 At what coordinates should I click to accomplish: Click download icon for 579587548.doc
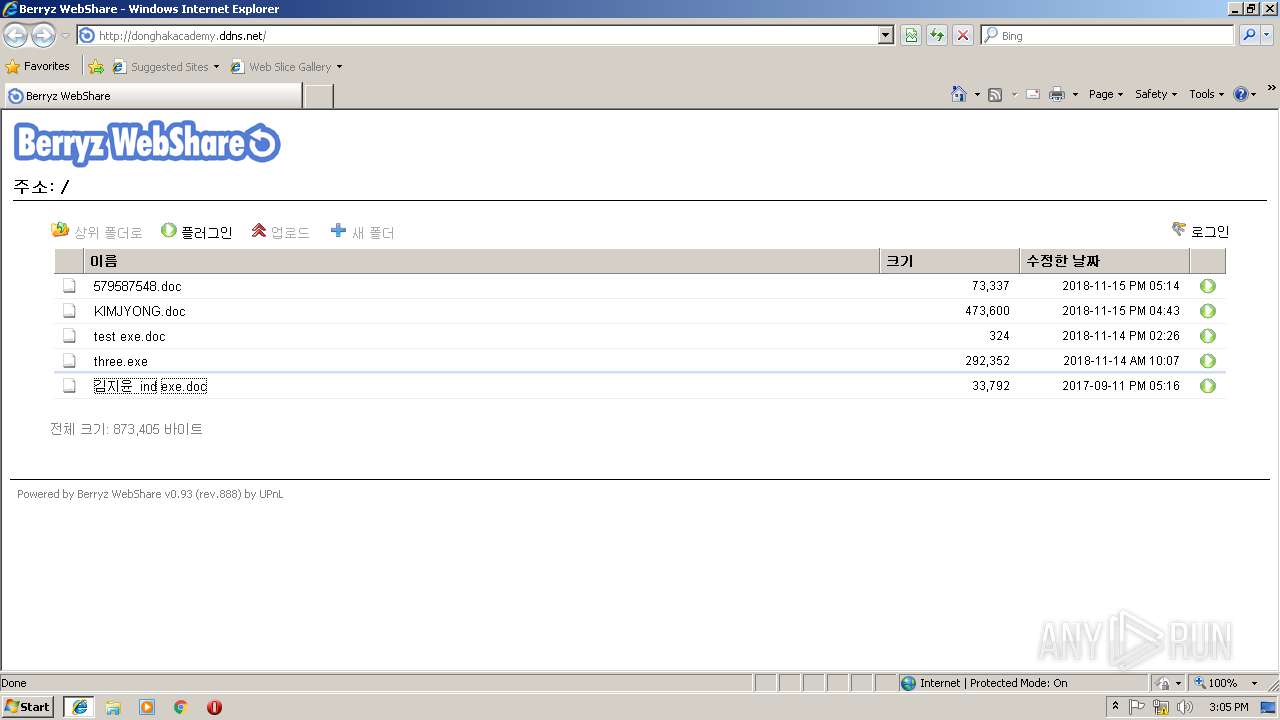(1208, 286)
